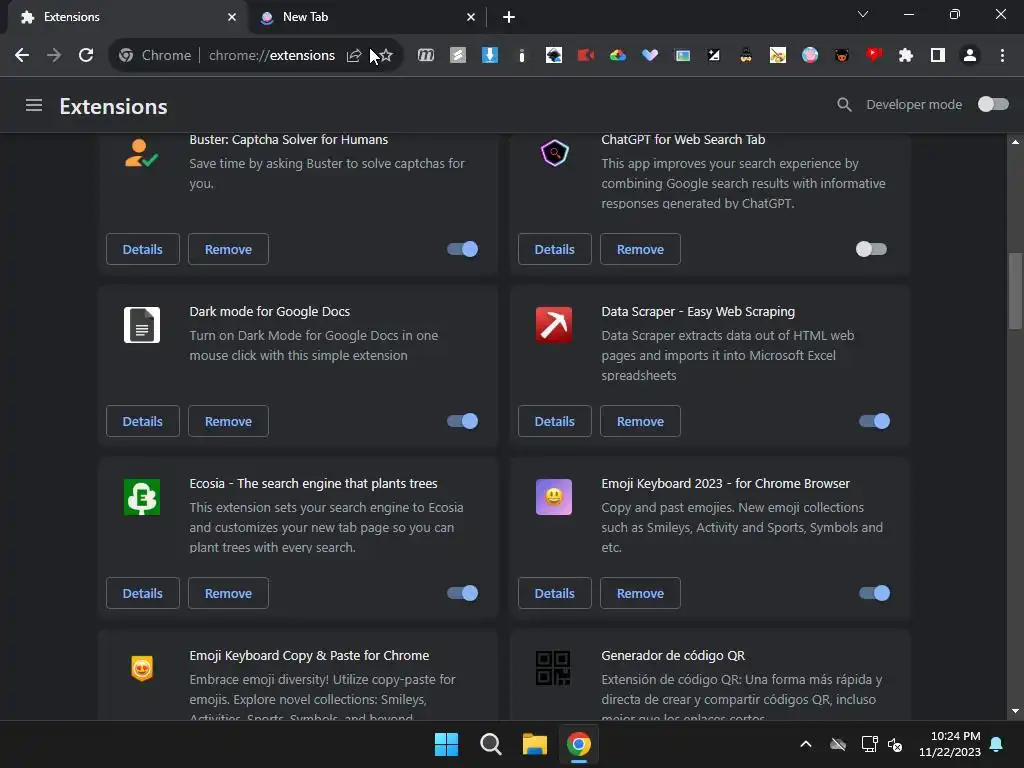Screen dimensions: 1024x768
Task: Disable Emoji Keyboard 2023 extension
Action: tap(874, 593)
